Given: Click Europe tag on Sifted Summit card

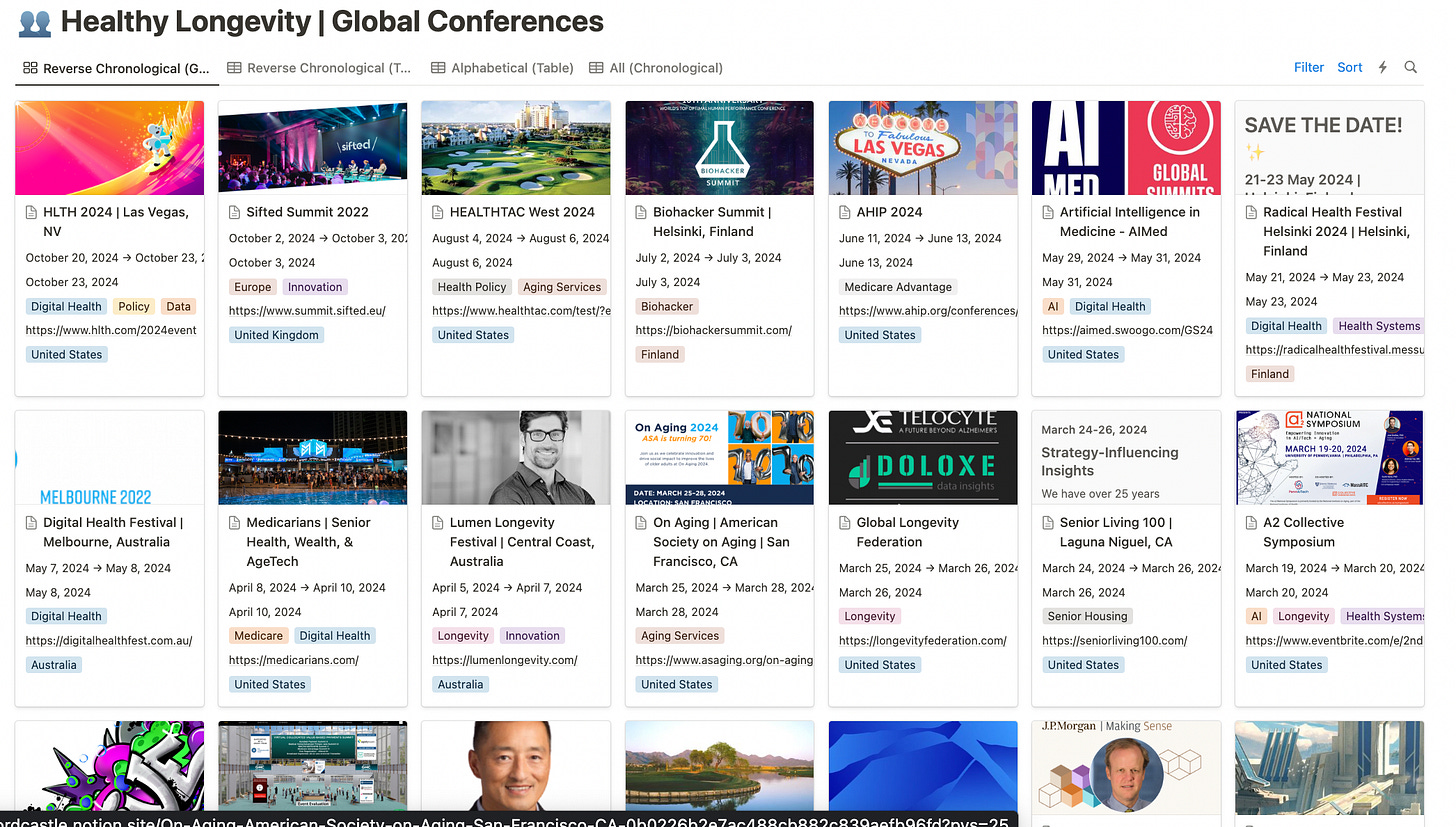Looking at the screenshot, I should pos(253,287).
